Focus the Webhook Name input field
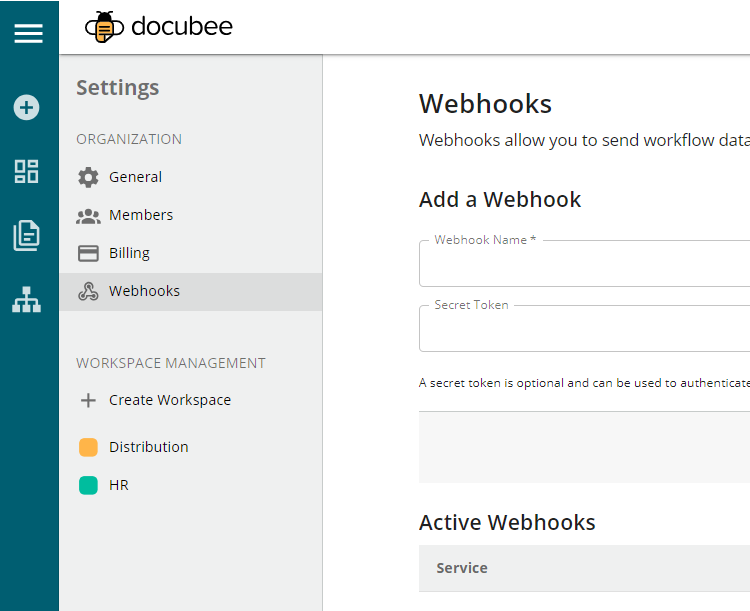Viewport: 750px width, 611px height. (585, 264)
